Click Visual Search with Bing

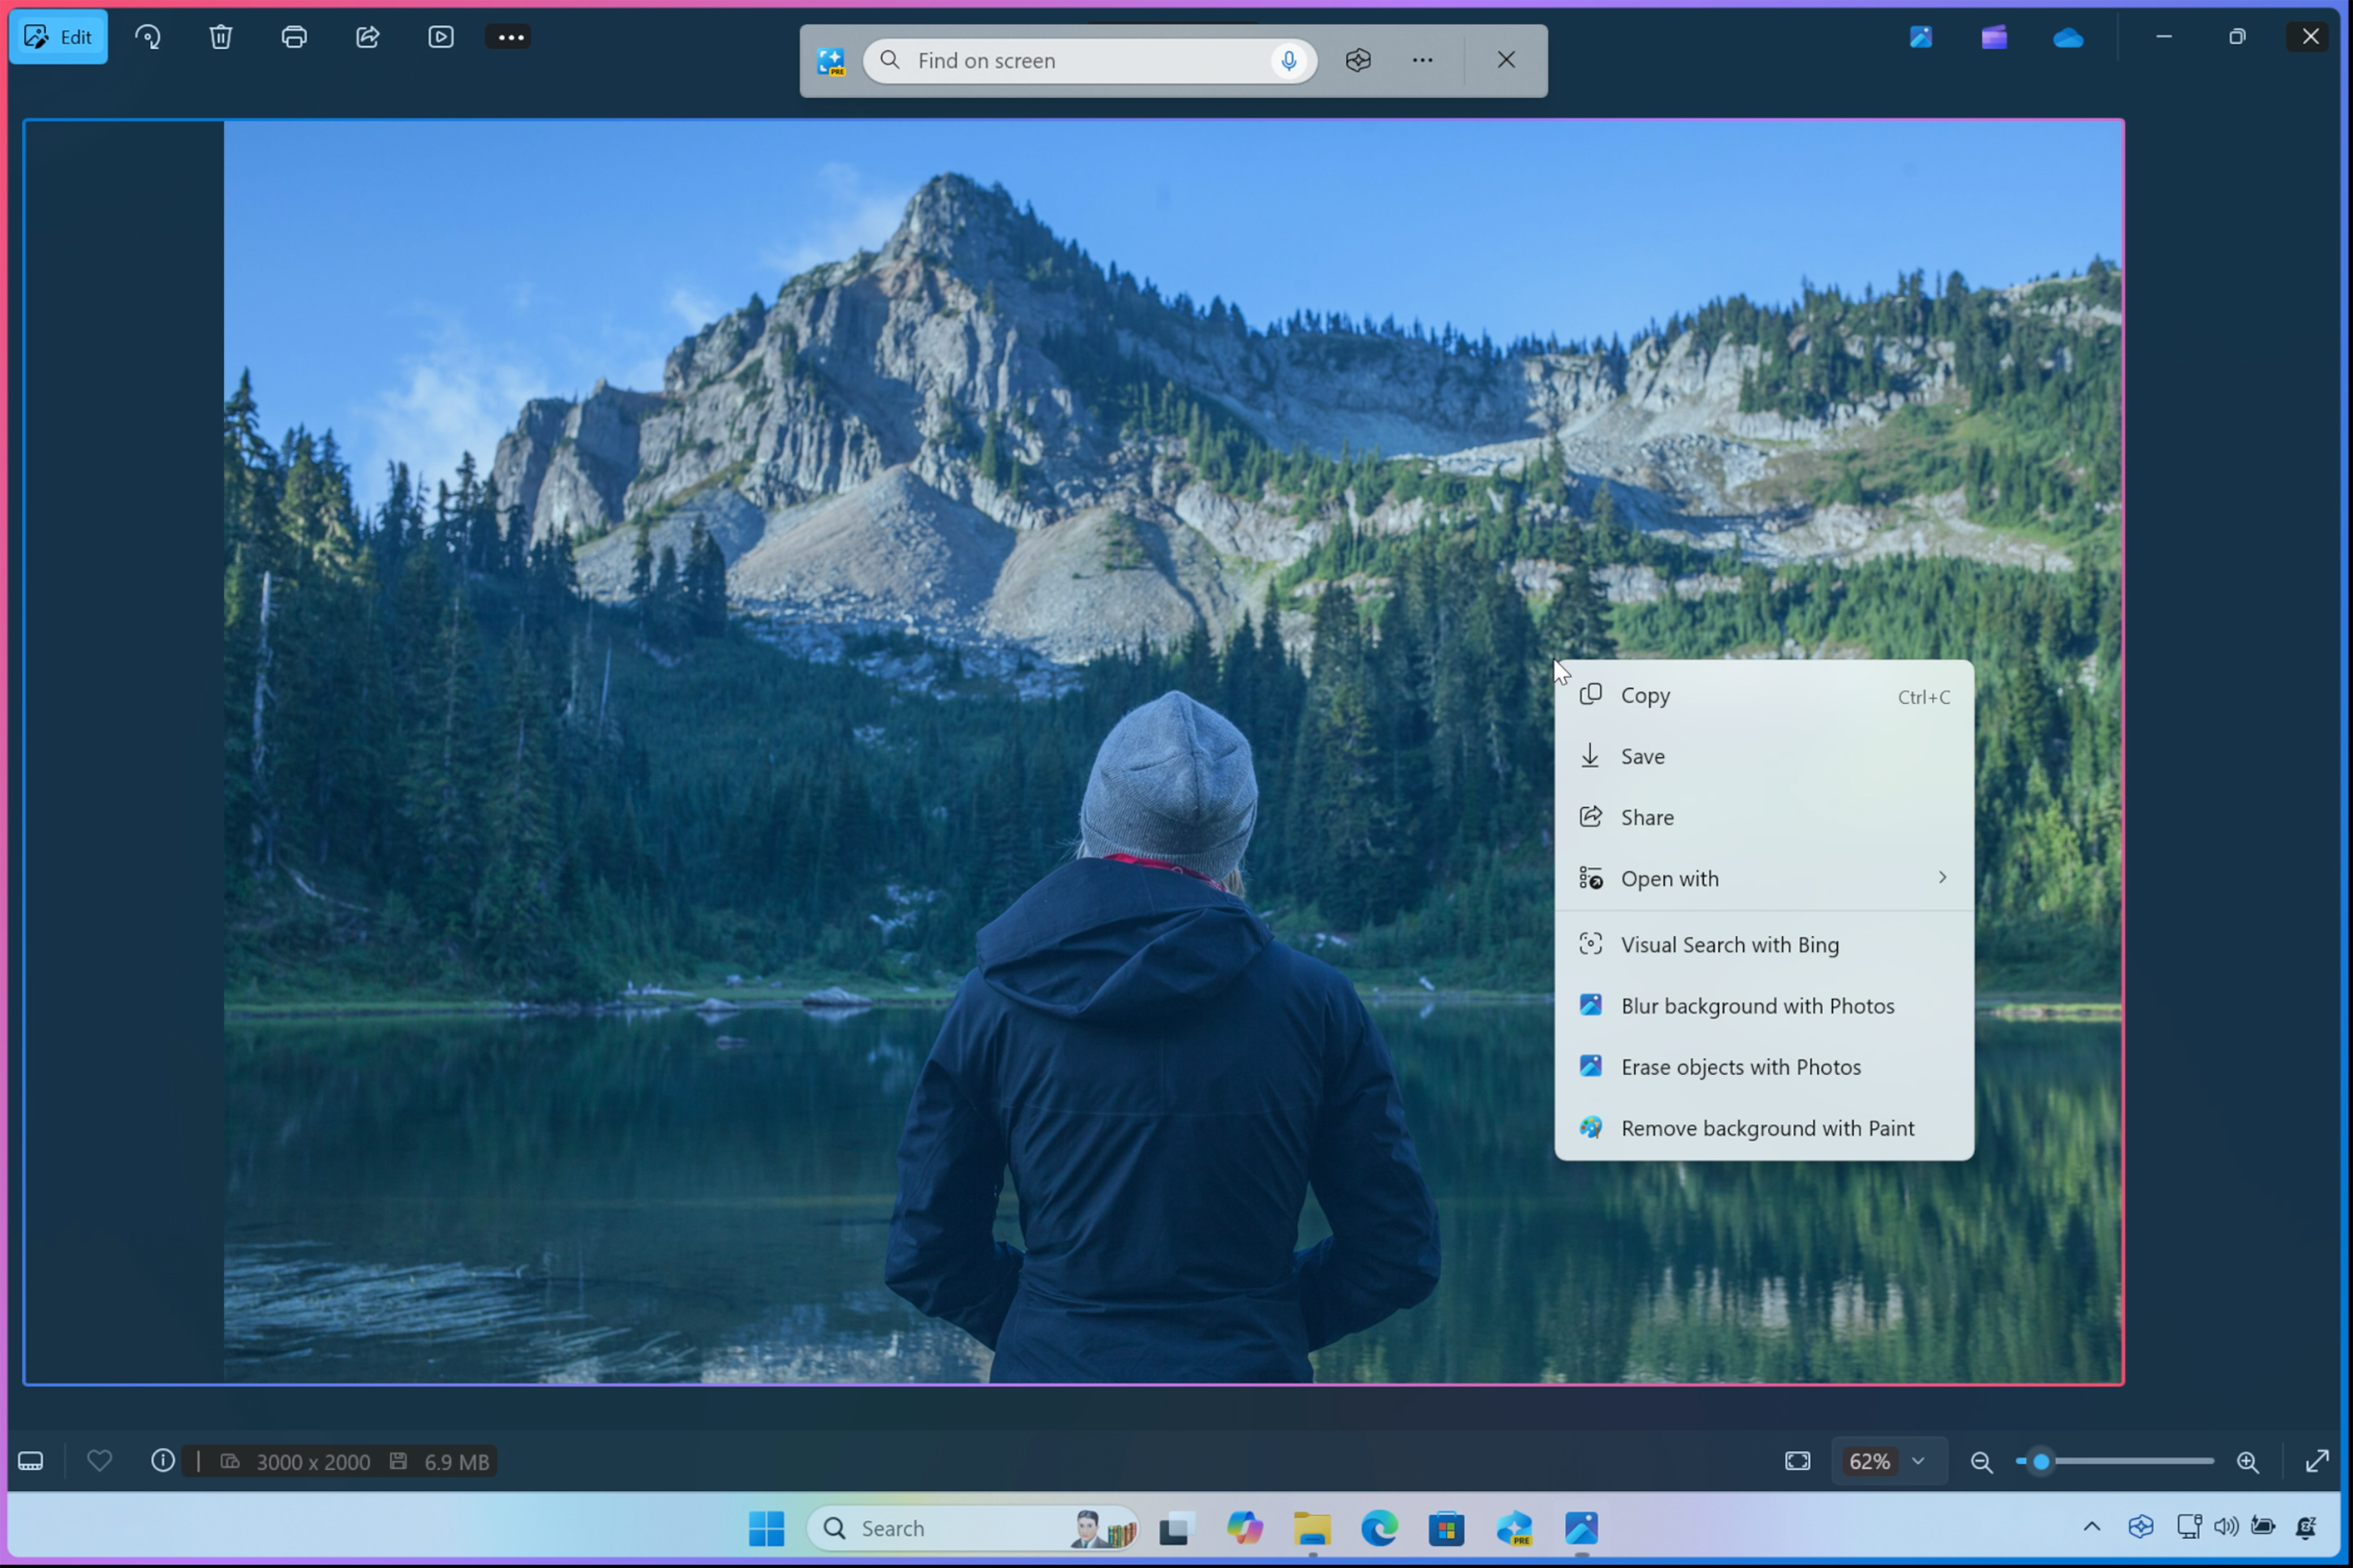1730,943
